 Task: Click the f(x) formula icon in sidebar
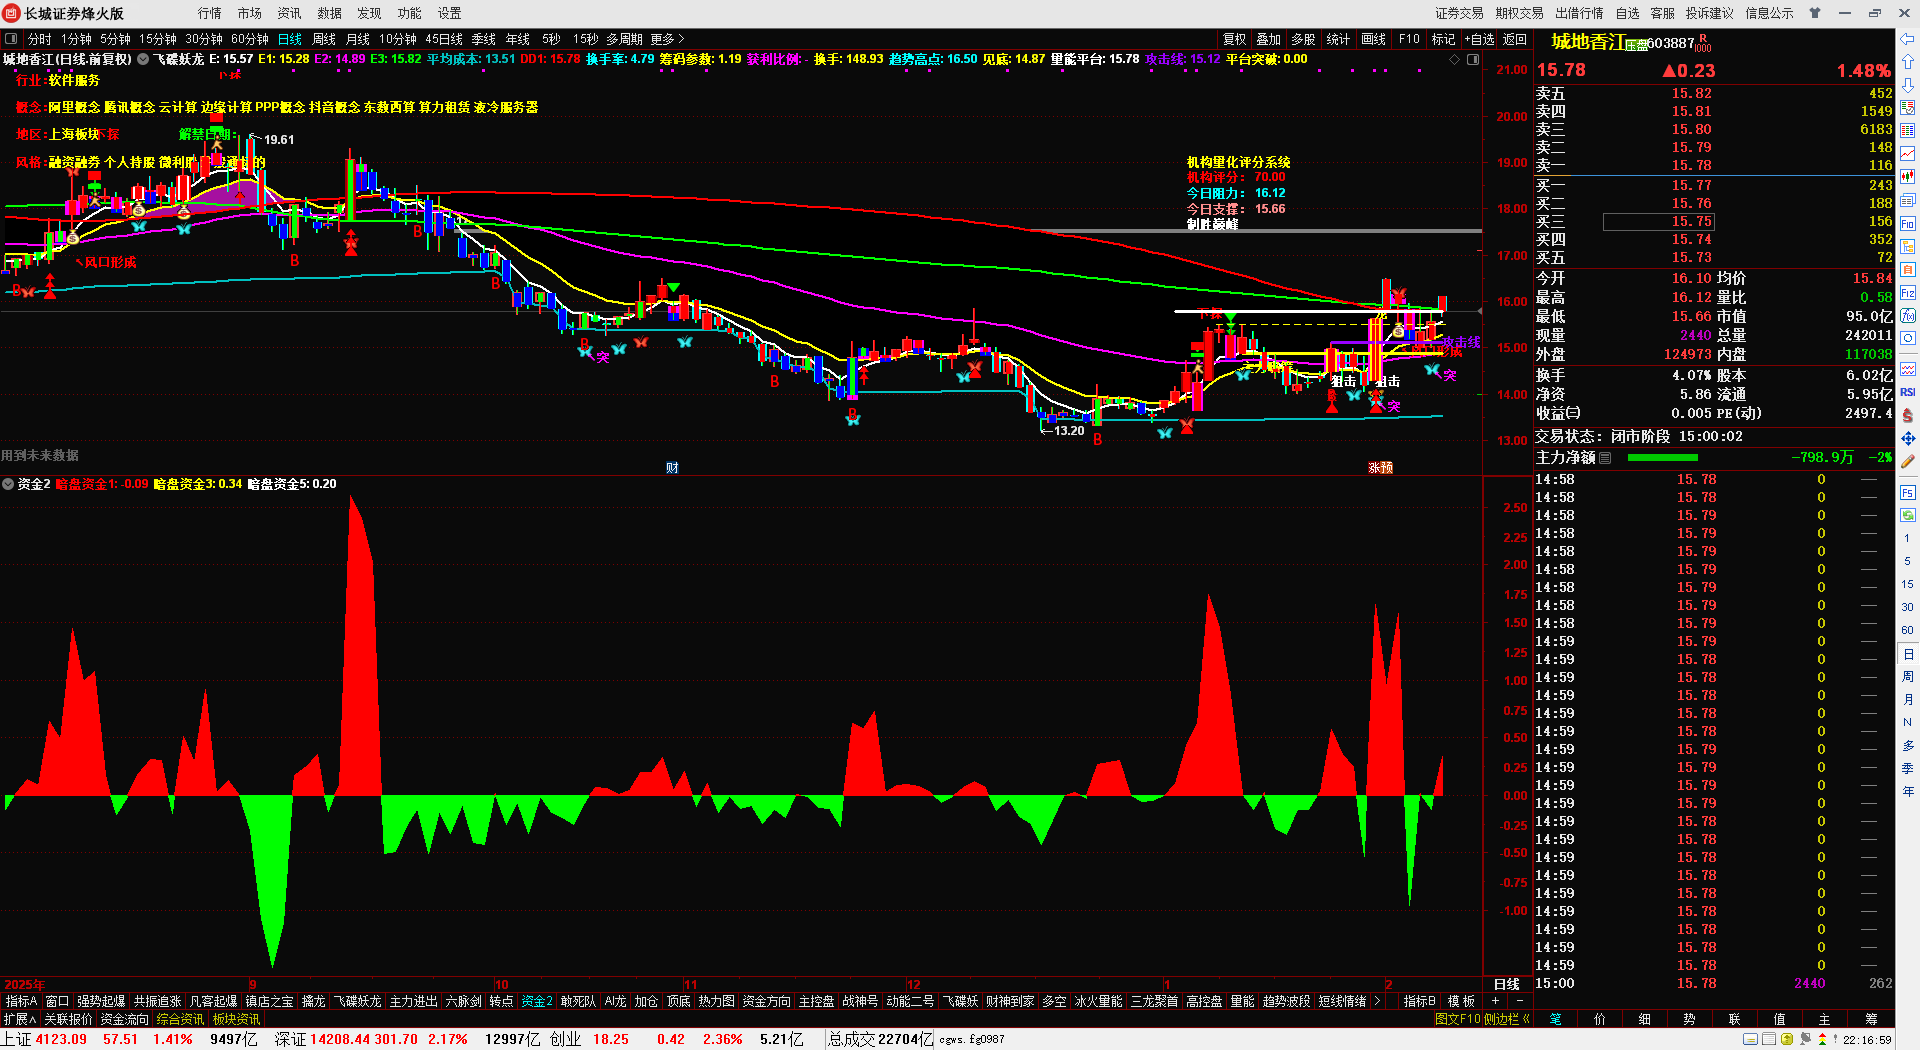coord(1908,315)
